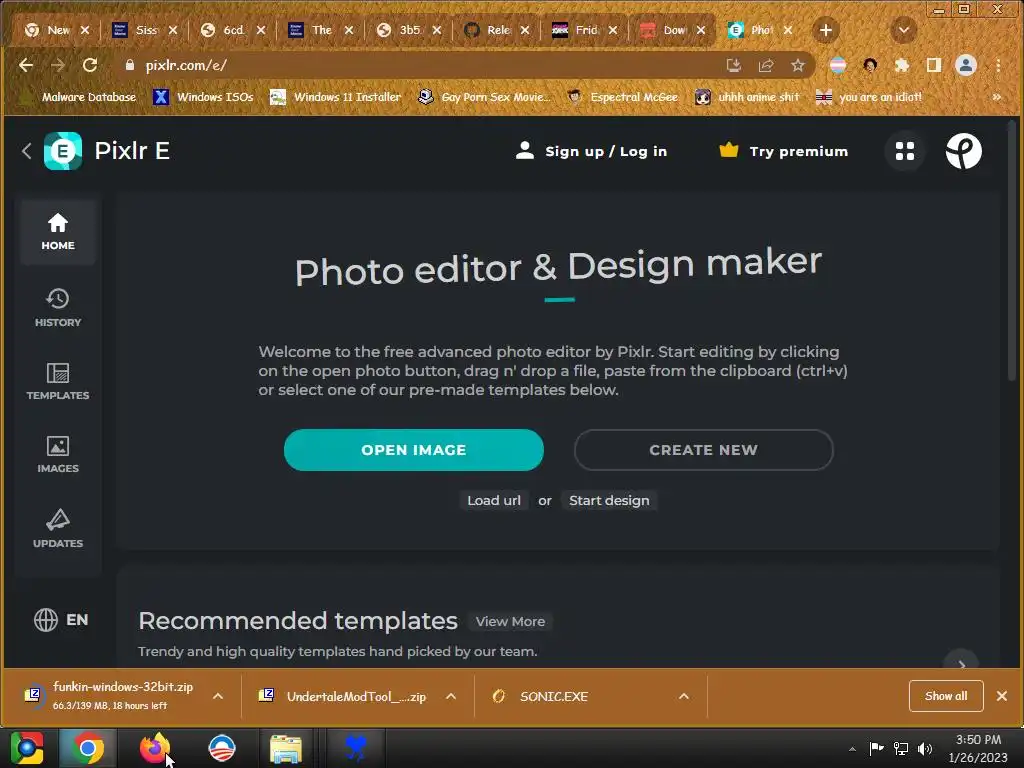1024x768 pixels.
Task: Open the you are an idiot! bookmark
Action: (869, 97)
